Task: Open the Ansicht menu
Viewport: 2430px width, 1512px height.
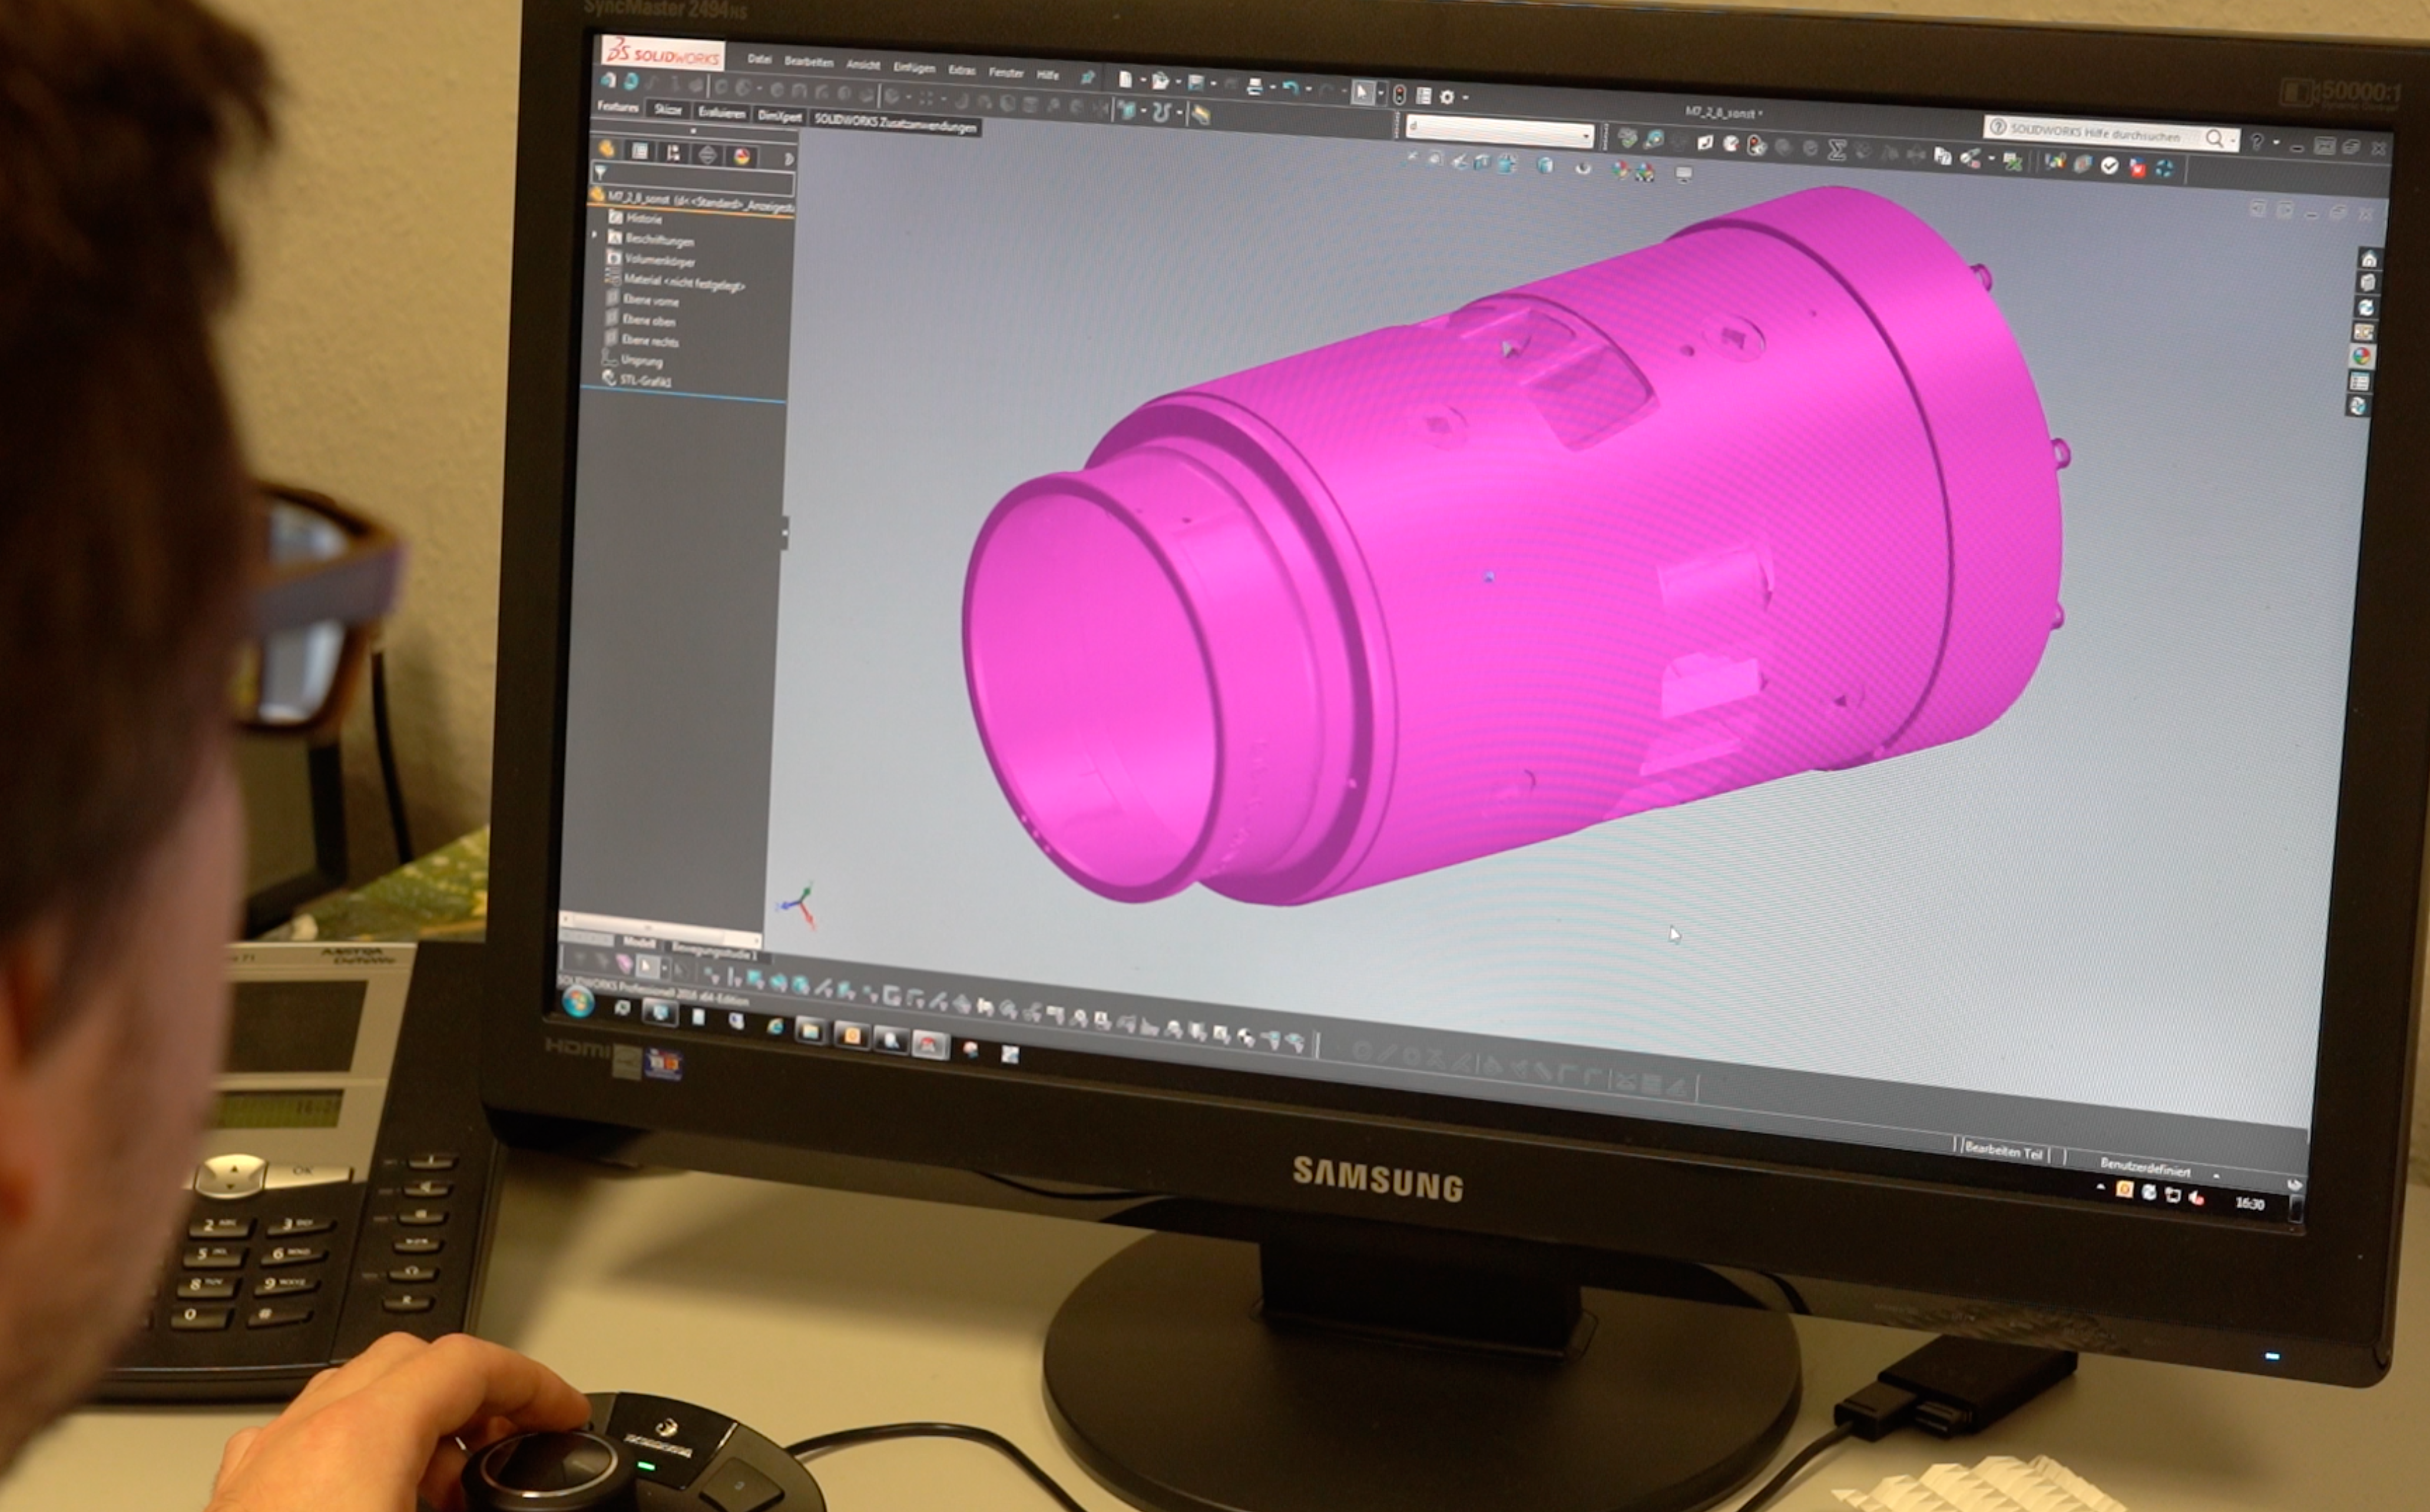Action: pos(863,65)
